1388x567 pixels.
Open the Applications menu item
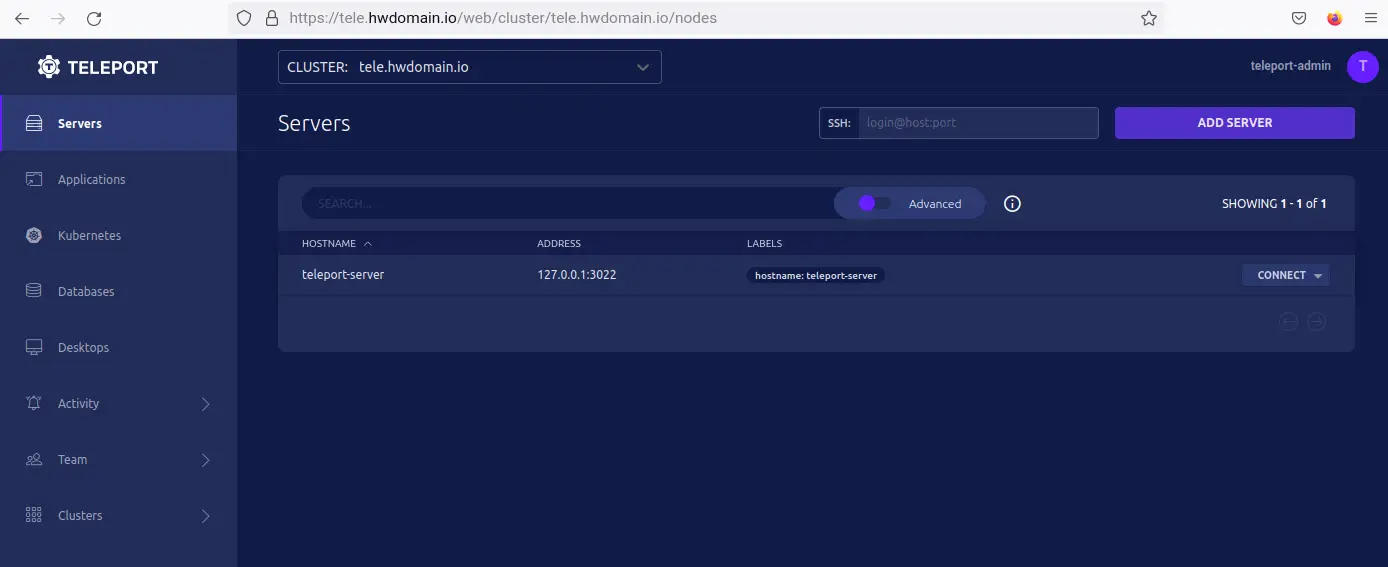click(x=118, y=179)
